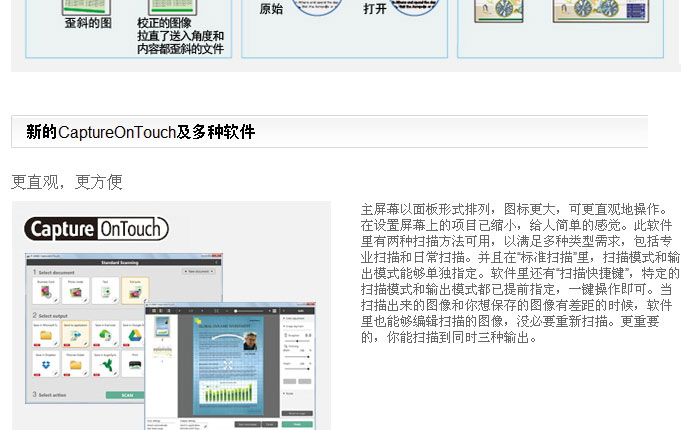Click the CaptureOnTouch logo
The width and height of the screenshot is (686, 430).
[x=96, y=228]
